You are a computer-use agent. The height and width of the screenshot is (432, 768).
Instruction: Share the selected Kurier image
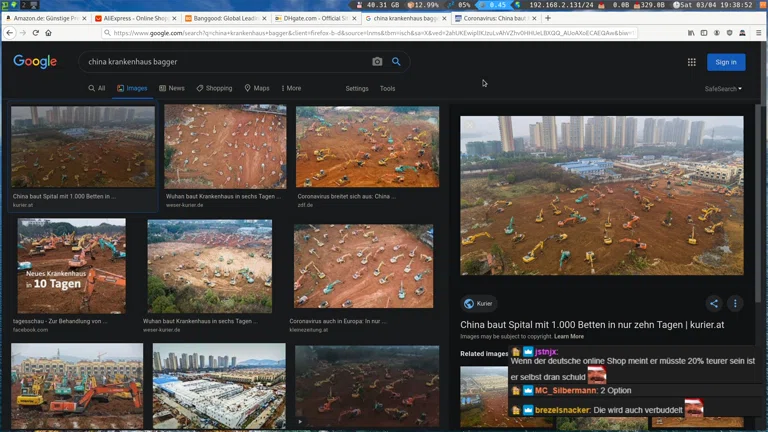[714, 304]
